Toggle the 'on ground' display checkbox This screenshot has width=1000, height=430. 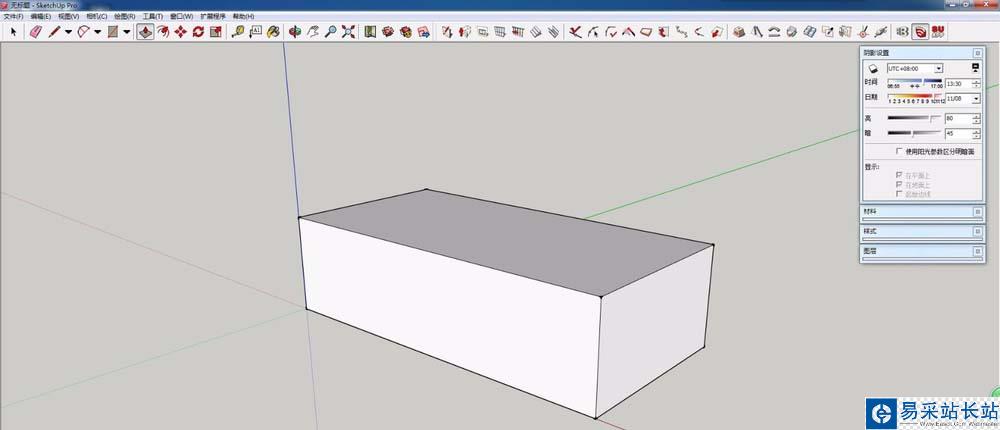(899, 184)
